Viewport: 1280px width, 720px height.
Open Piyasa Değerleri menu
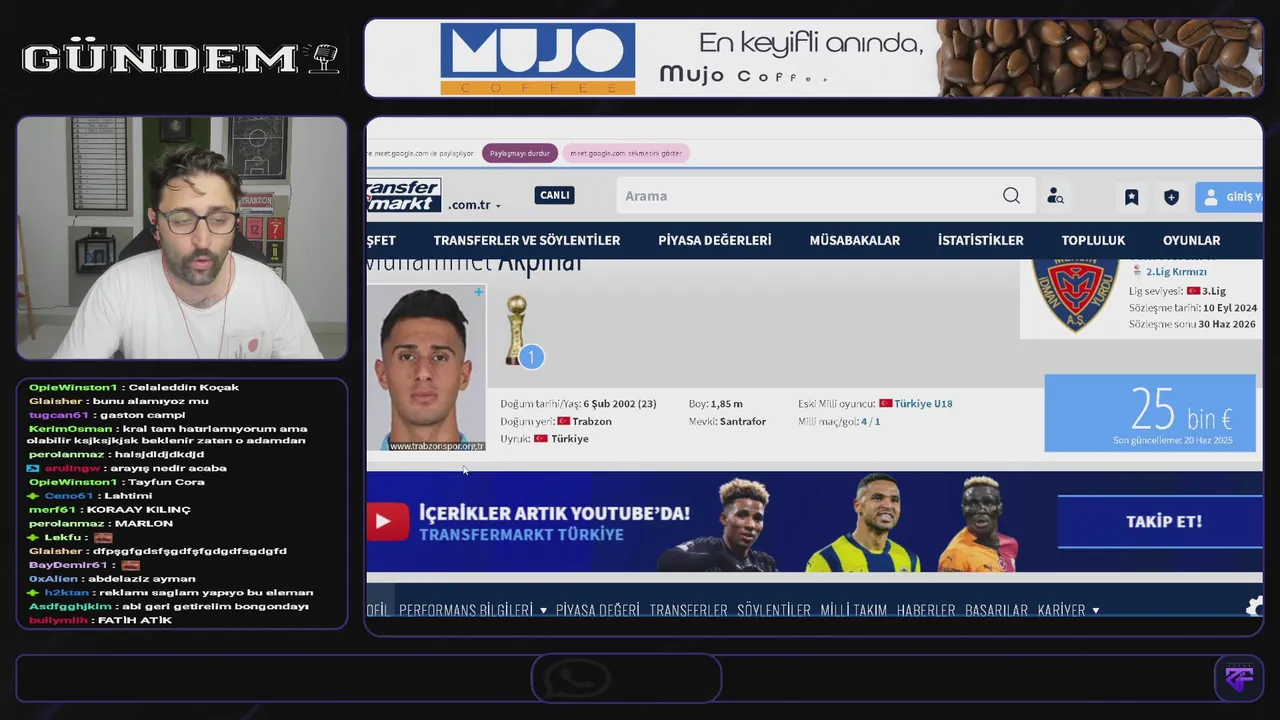pos(715,240)
